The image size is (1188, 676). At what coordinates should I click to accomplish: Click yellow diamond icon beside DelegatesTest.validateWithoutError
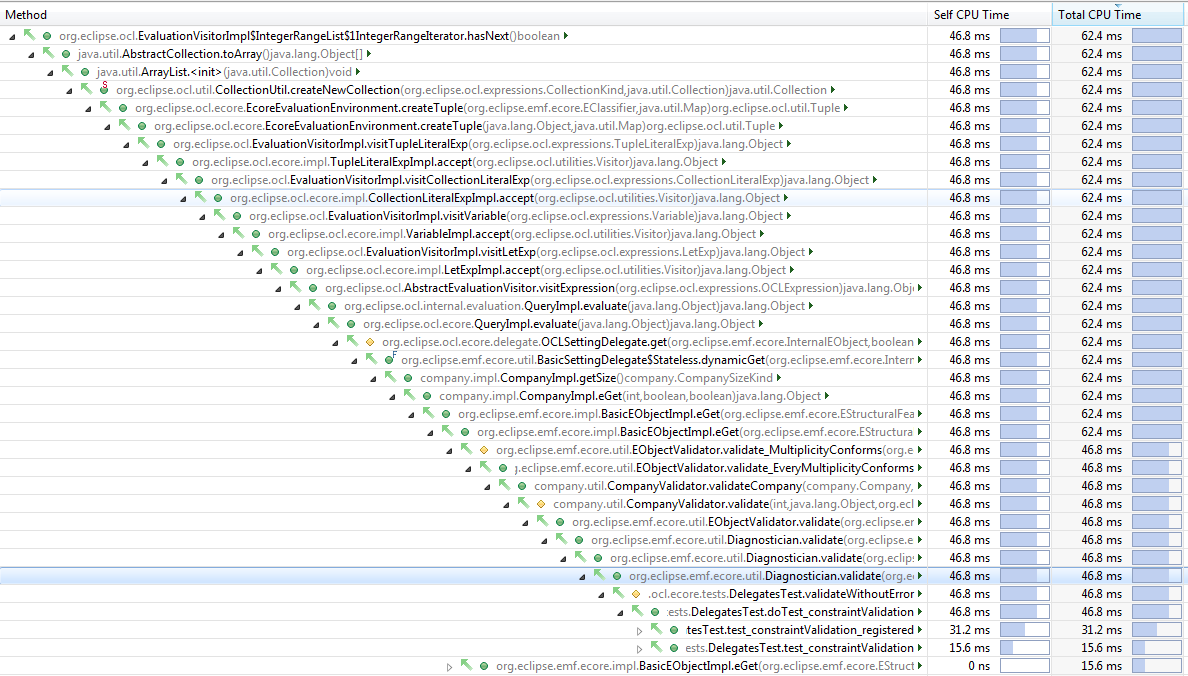pos(636,594)
